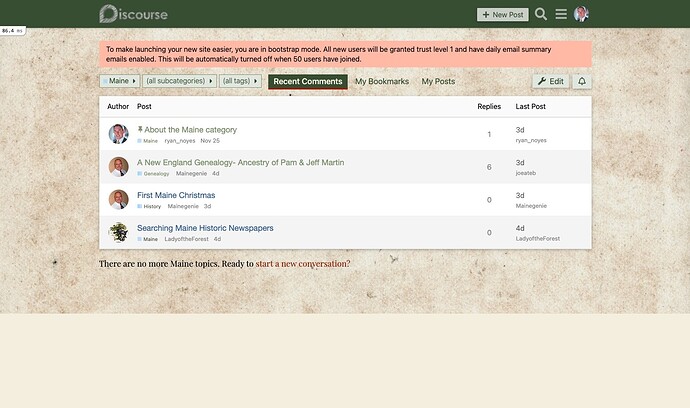
Task: Sort by Last Post column header
Action: 530,107
